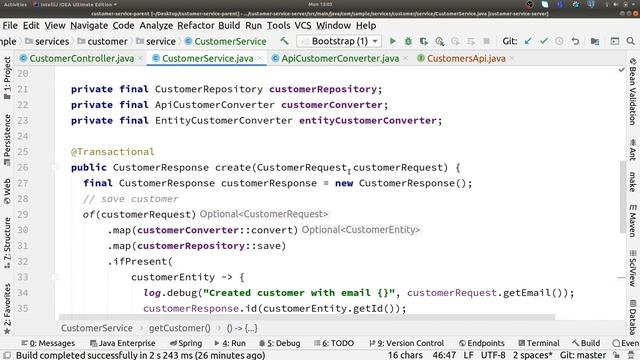Start debugging with the green bug icon
640x360 pixels.
click(x=408, y=41)
